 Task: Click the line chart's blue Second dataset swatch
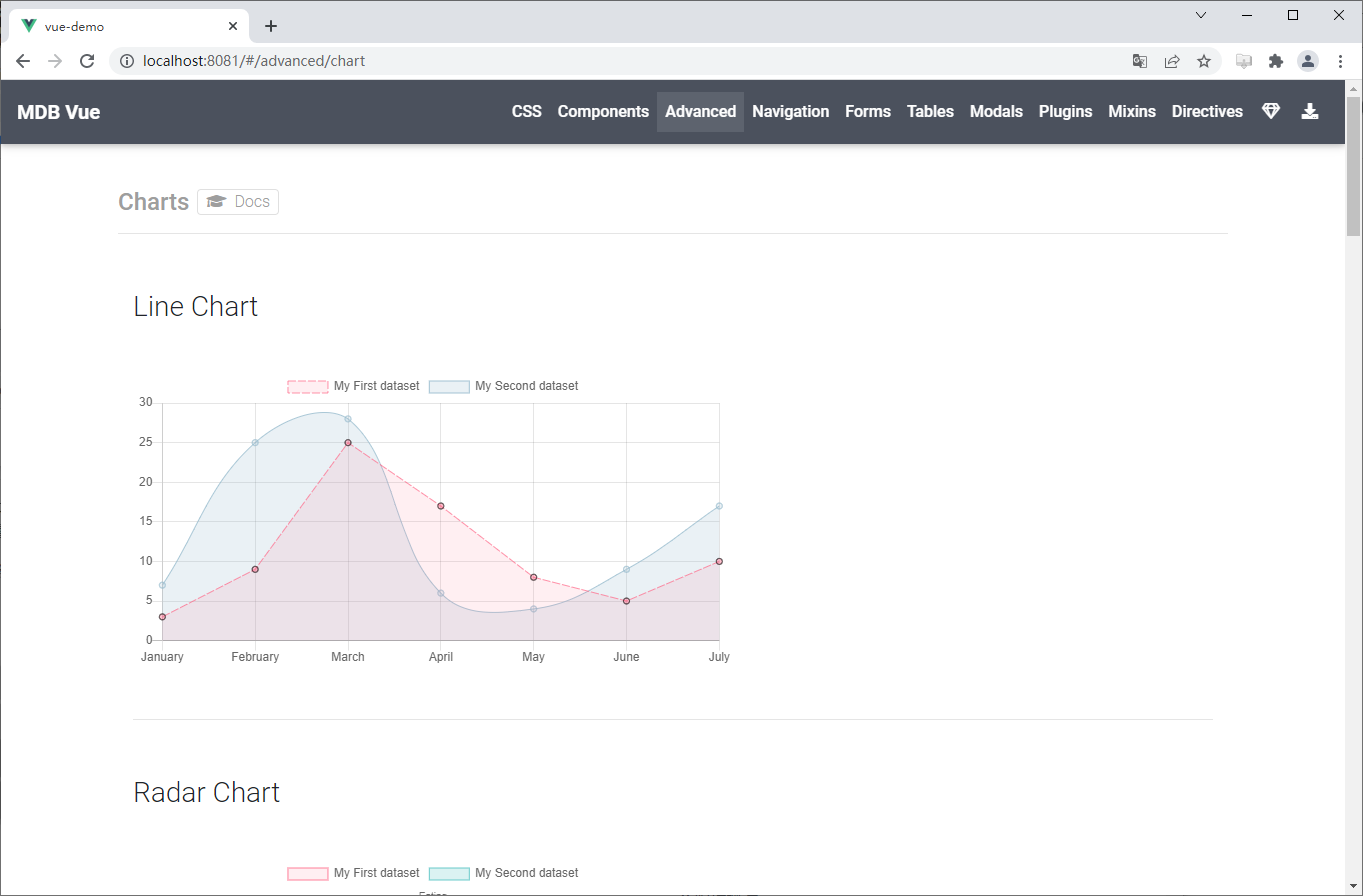(449, 386)
